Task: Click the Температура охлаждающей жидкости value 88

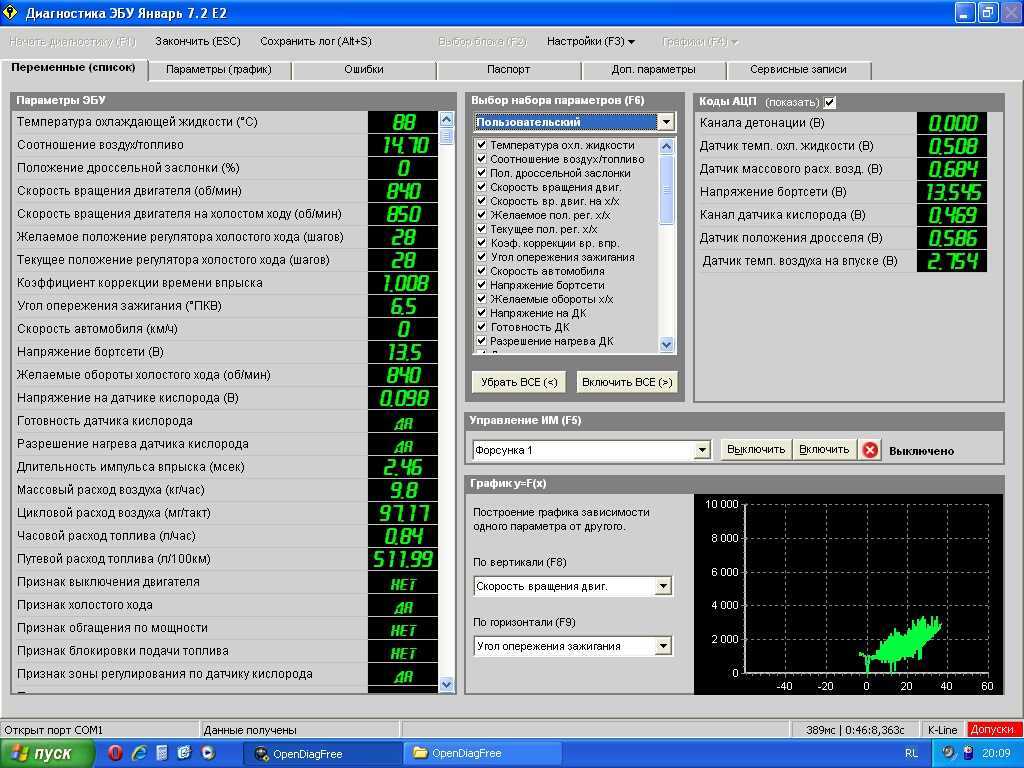Action: 403,122
